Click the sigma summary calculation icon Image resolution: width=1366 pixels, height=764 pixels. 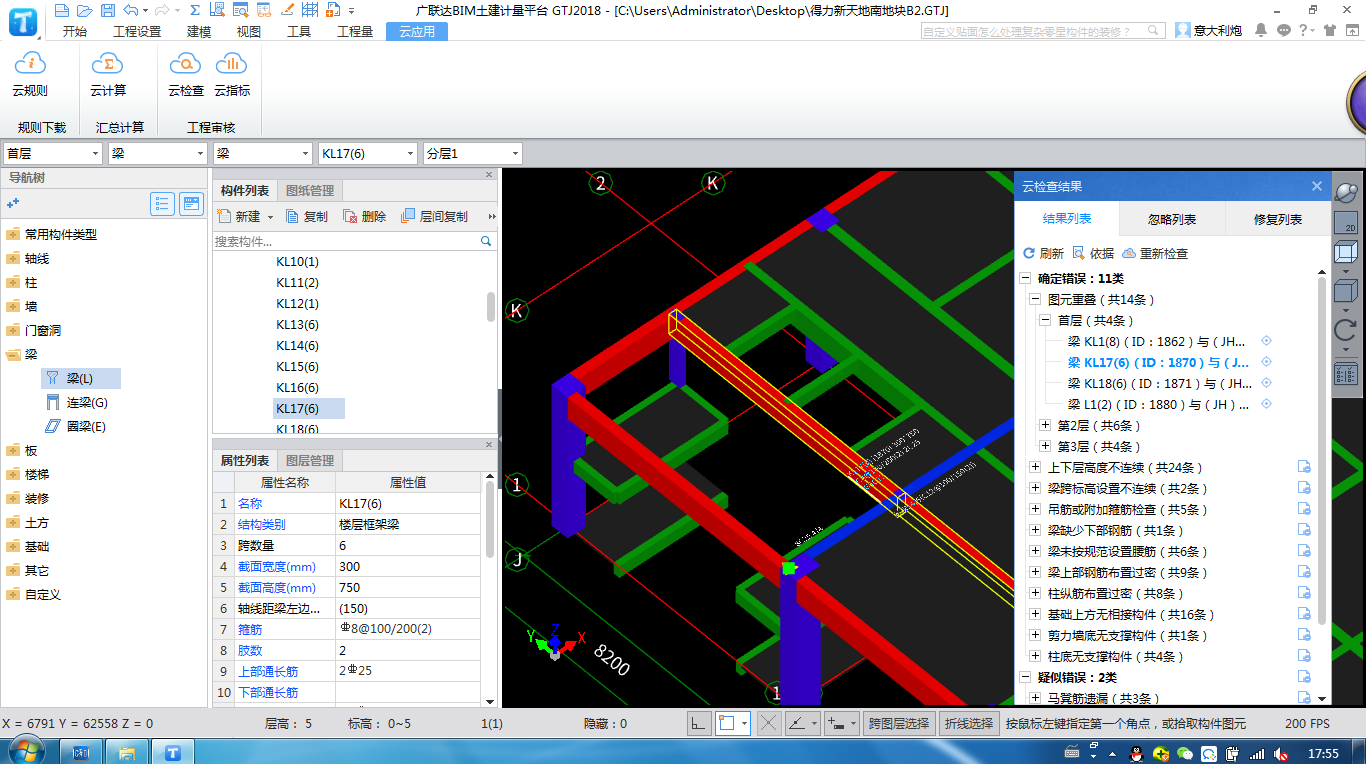[194, 10]
